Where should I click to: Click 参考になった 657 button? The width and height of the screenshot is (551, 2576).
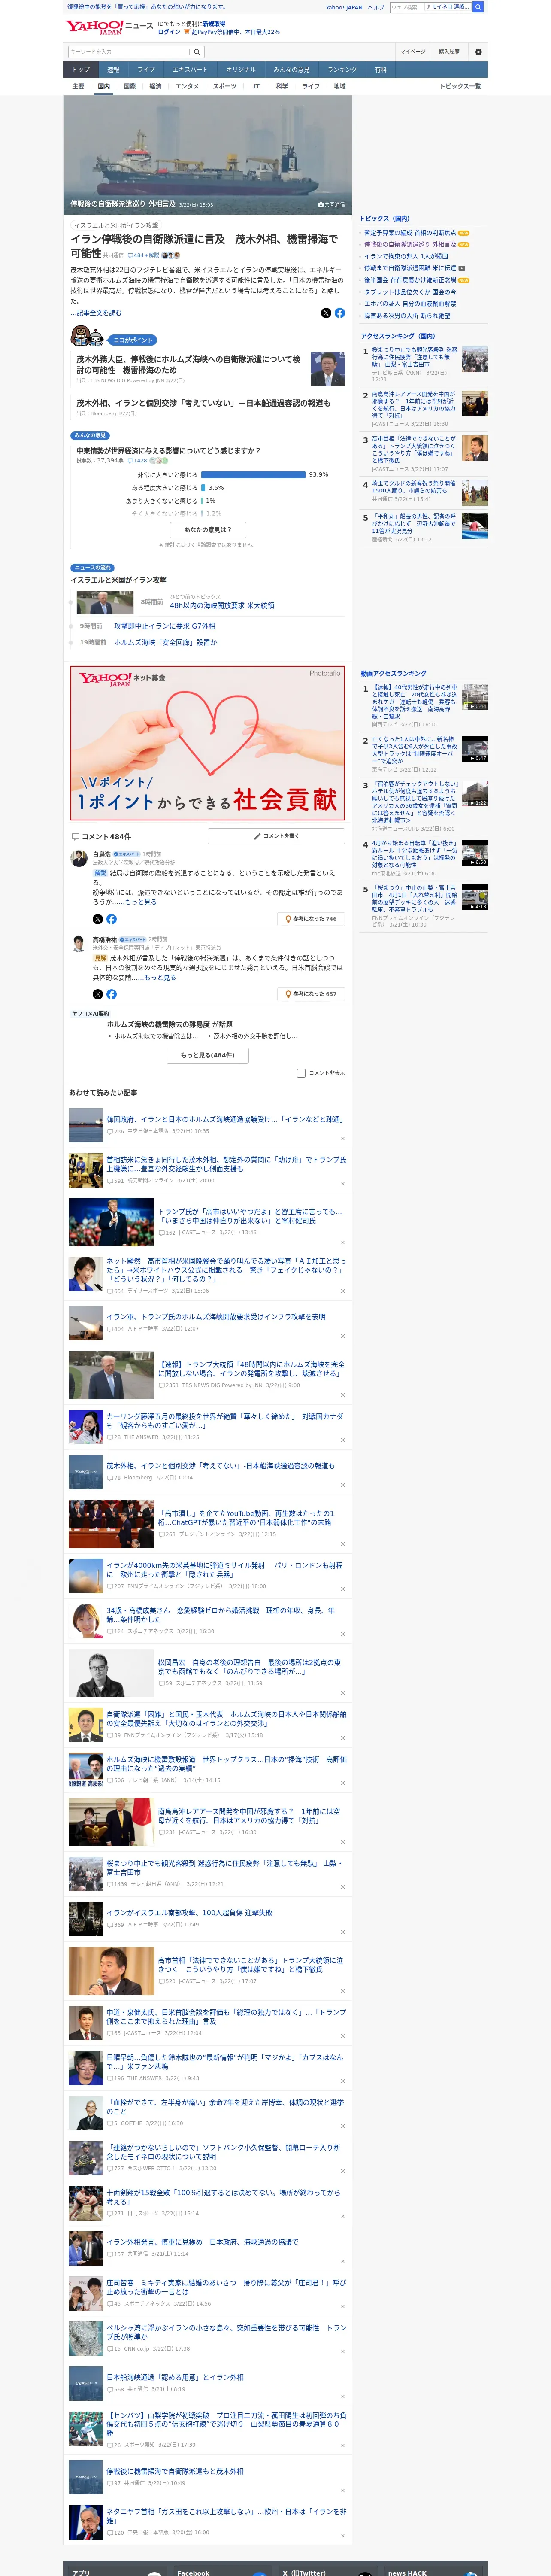point(311,994)
